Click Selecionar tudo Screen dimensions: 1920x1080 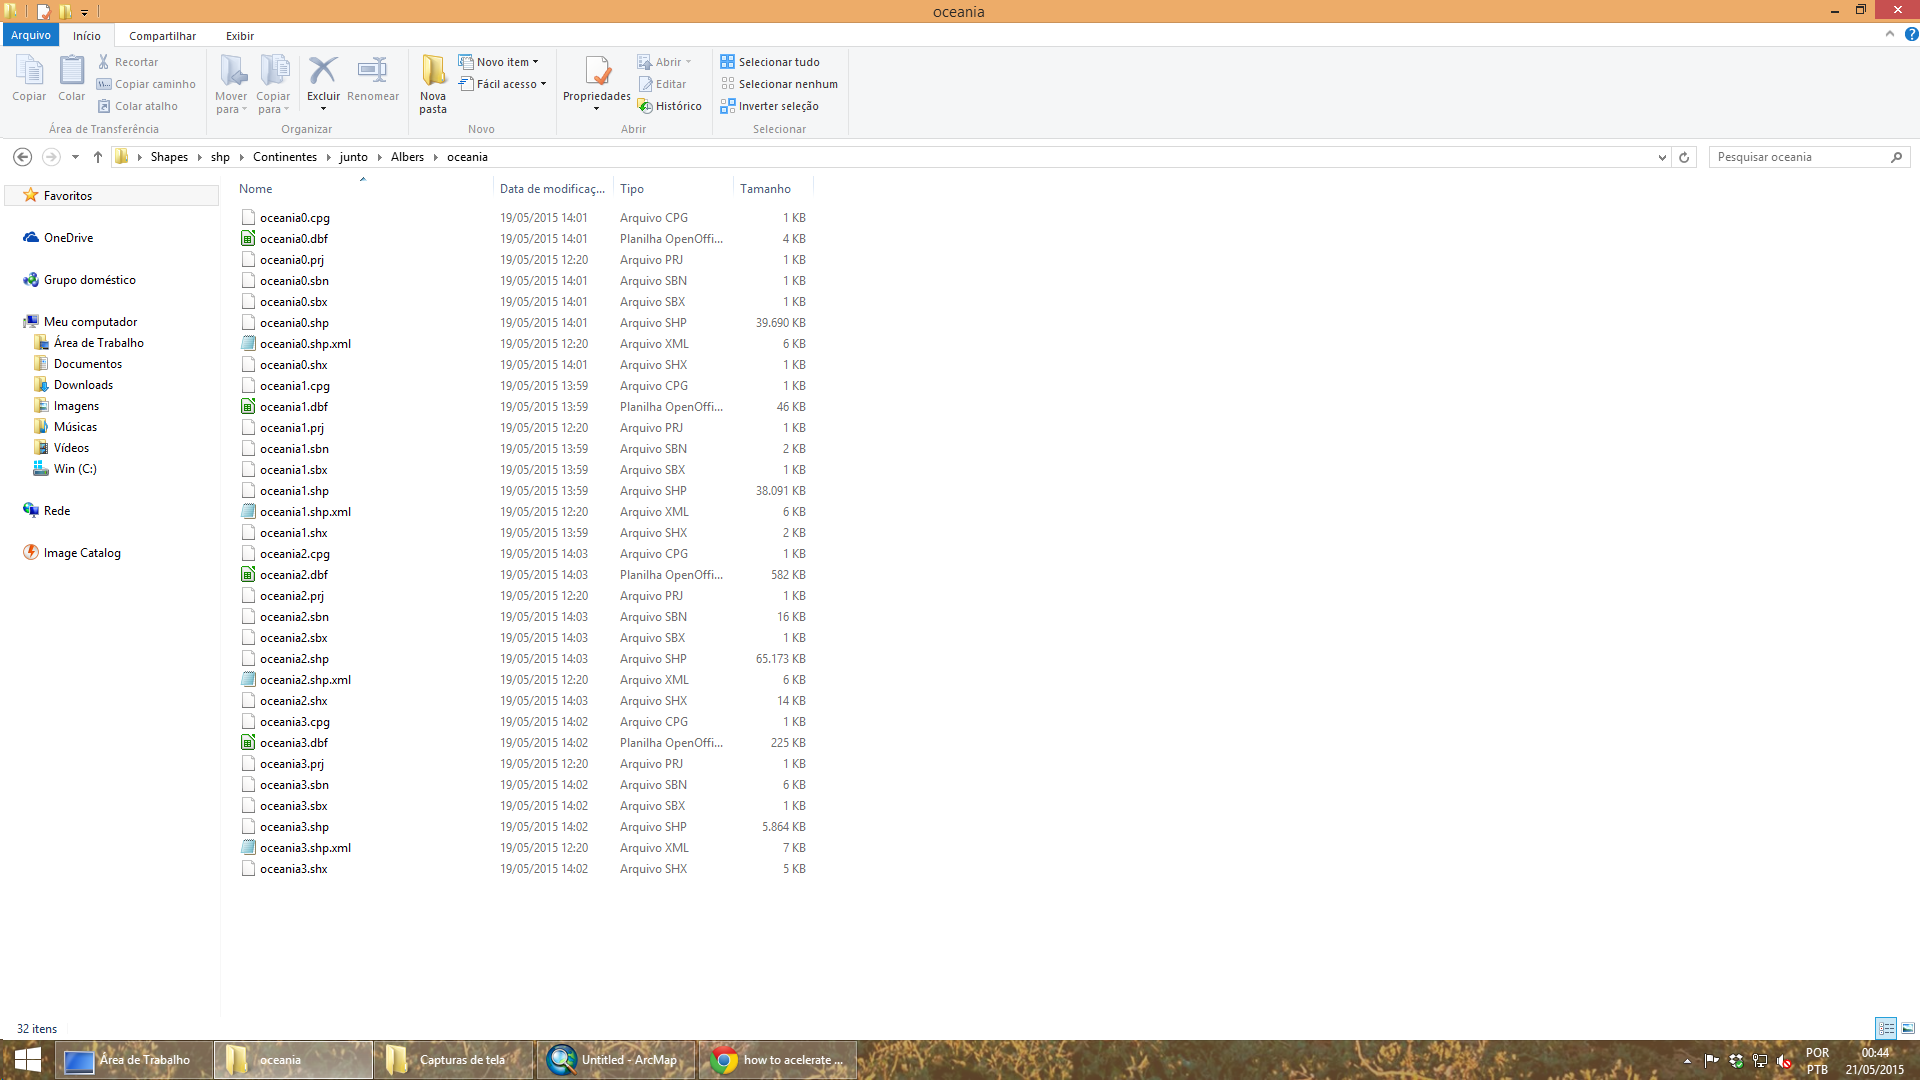click(770, 62)
